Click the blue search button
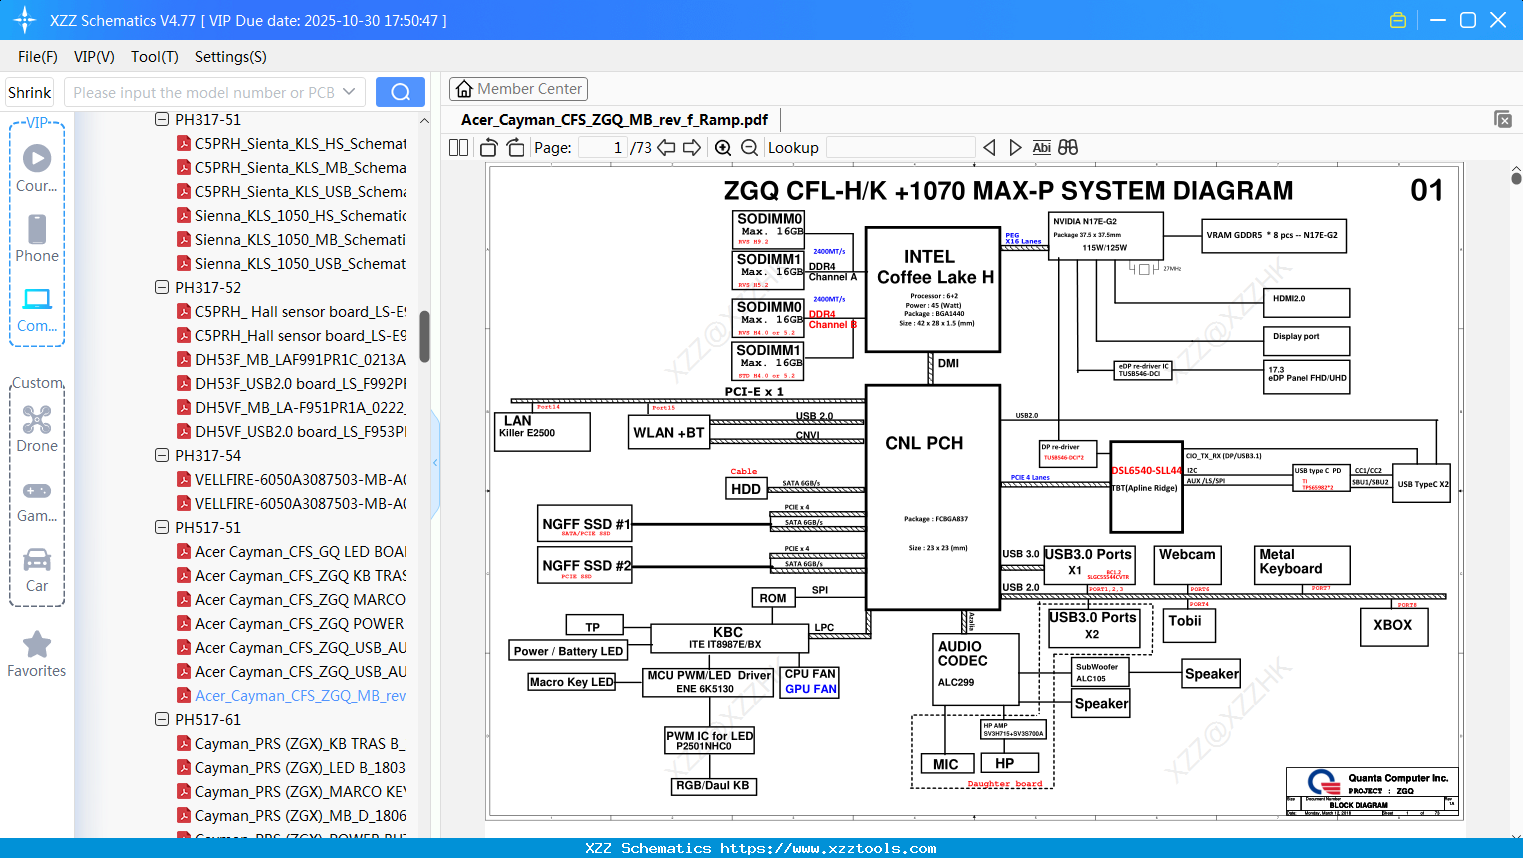Screen dimensions: 1523x858 click(400, 92)
